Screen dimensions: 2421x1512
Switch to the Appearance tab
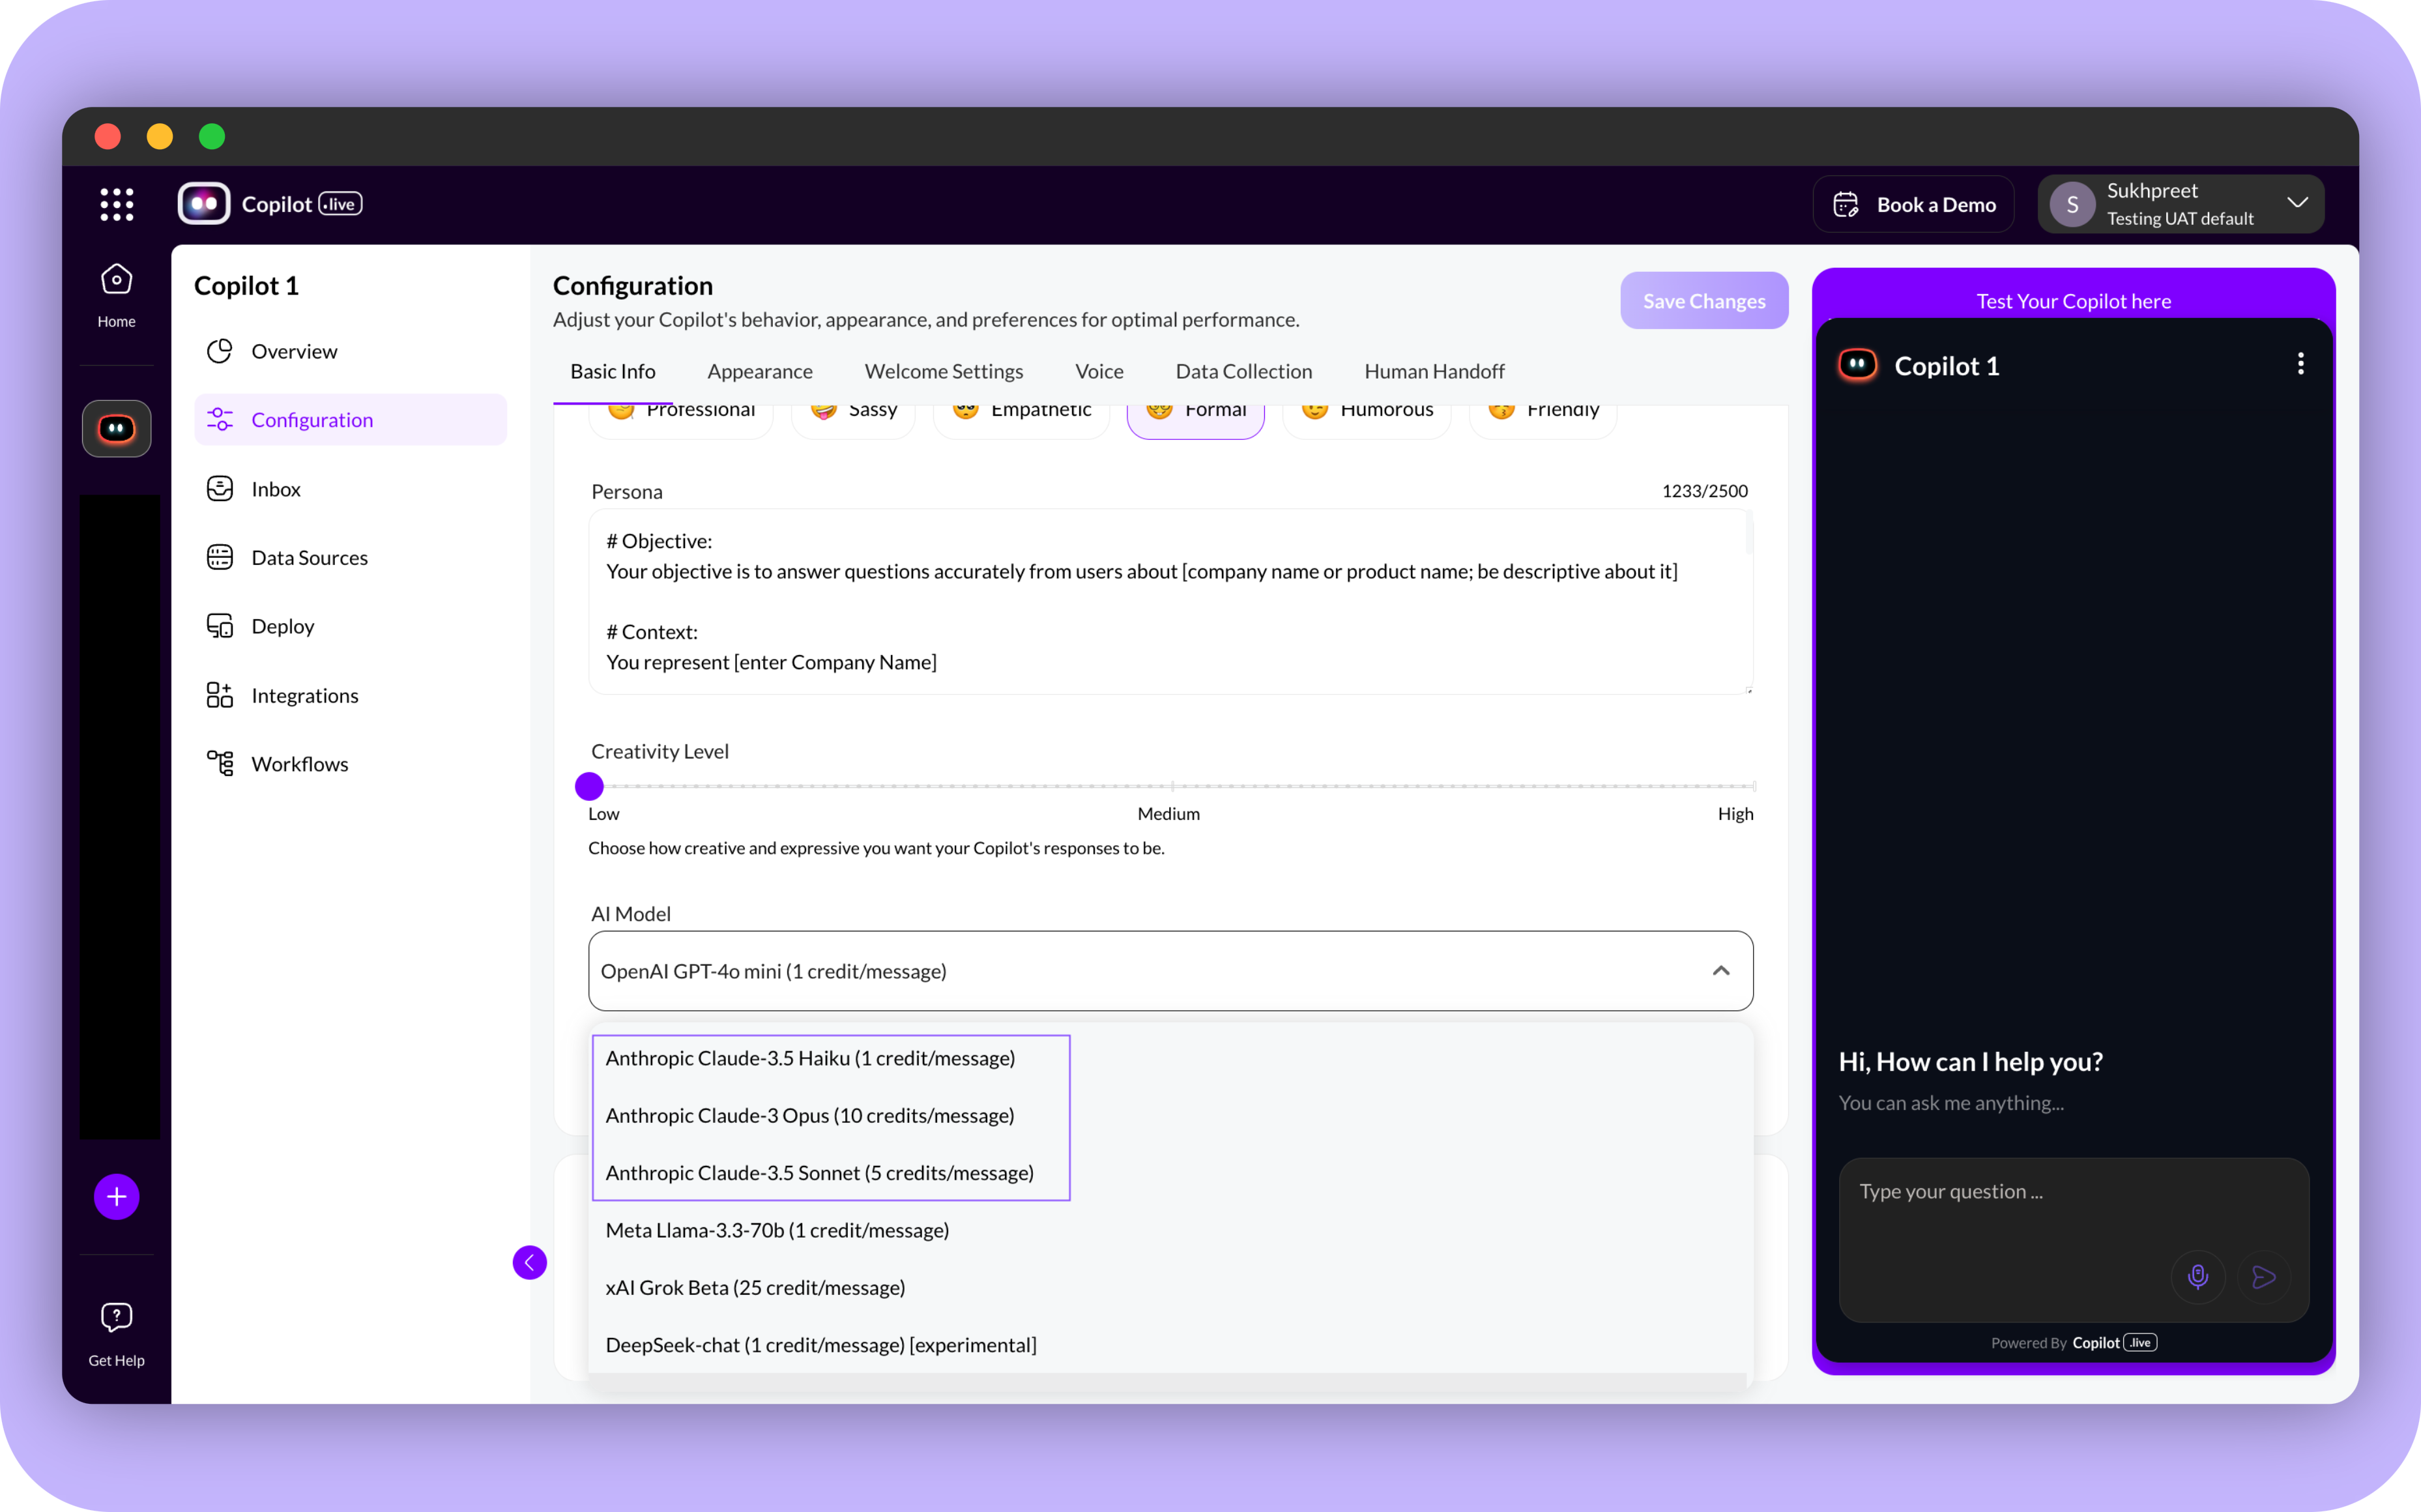759,372
